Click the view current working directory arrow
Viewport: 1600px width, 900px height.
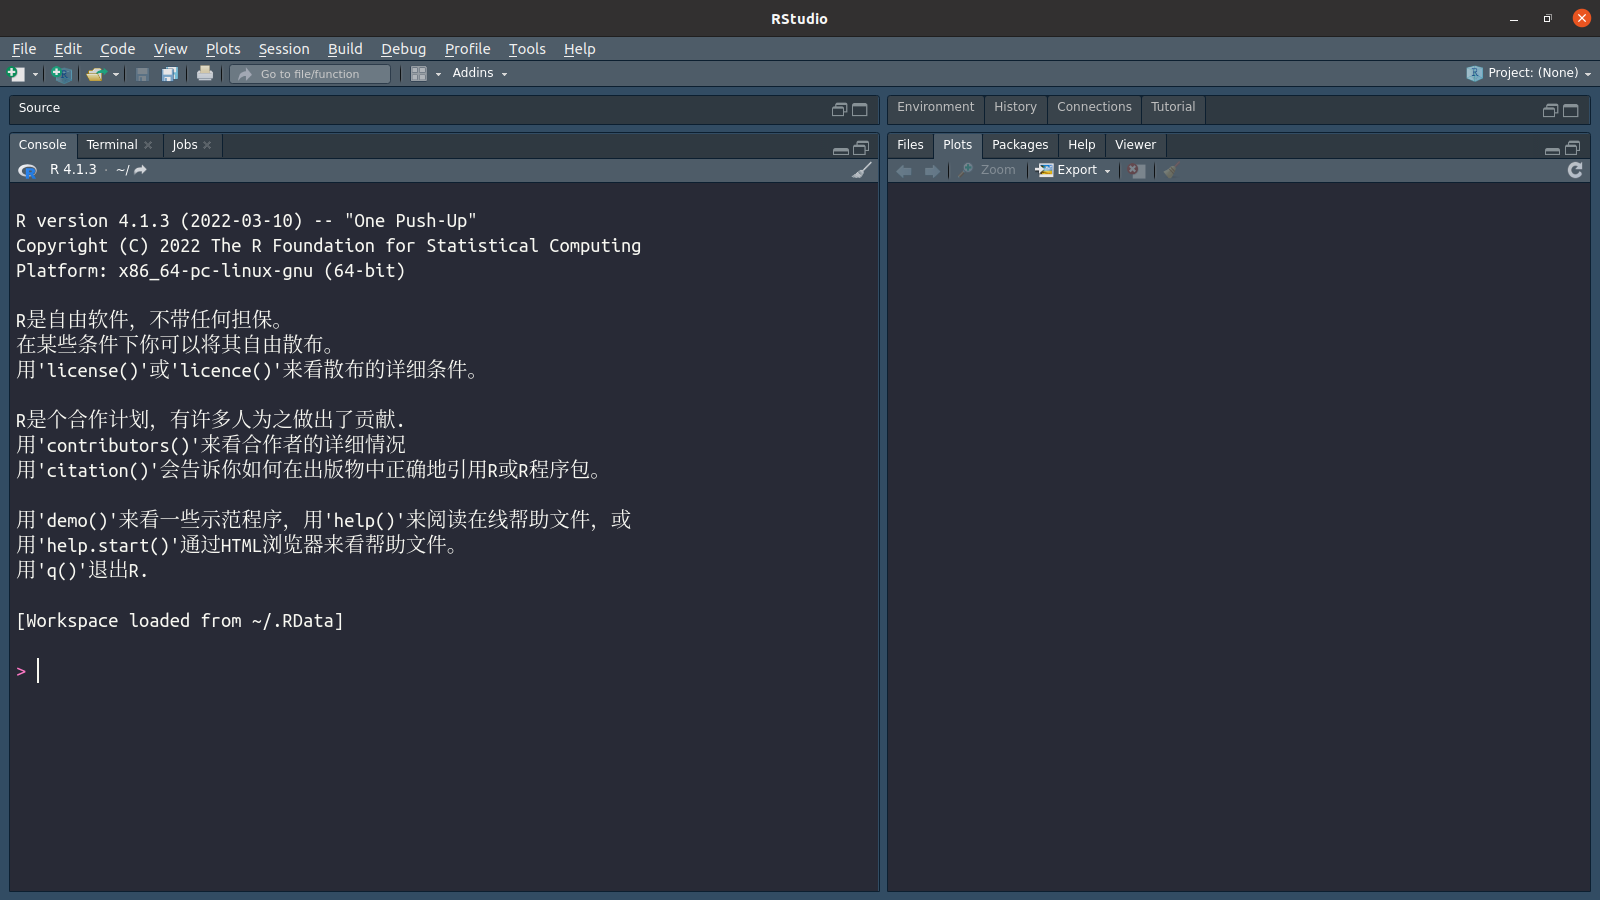click(140, 170)
